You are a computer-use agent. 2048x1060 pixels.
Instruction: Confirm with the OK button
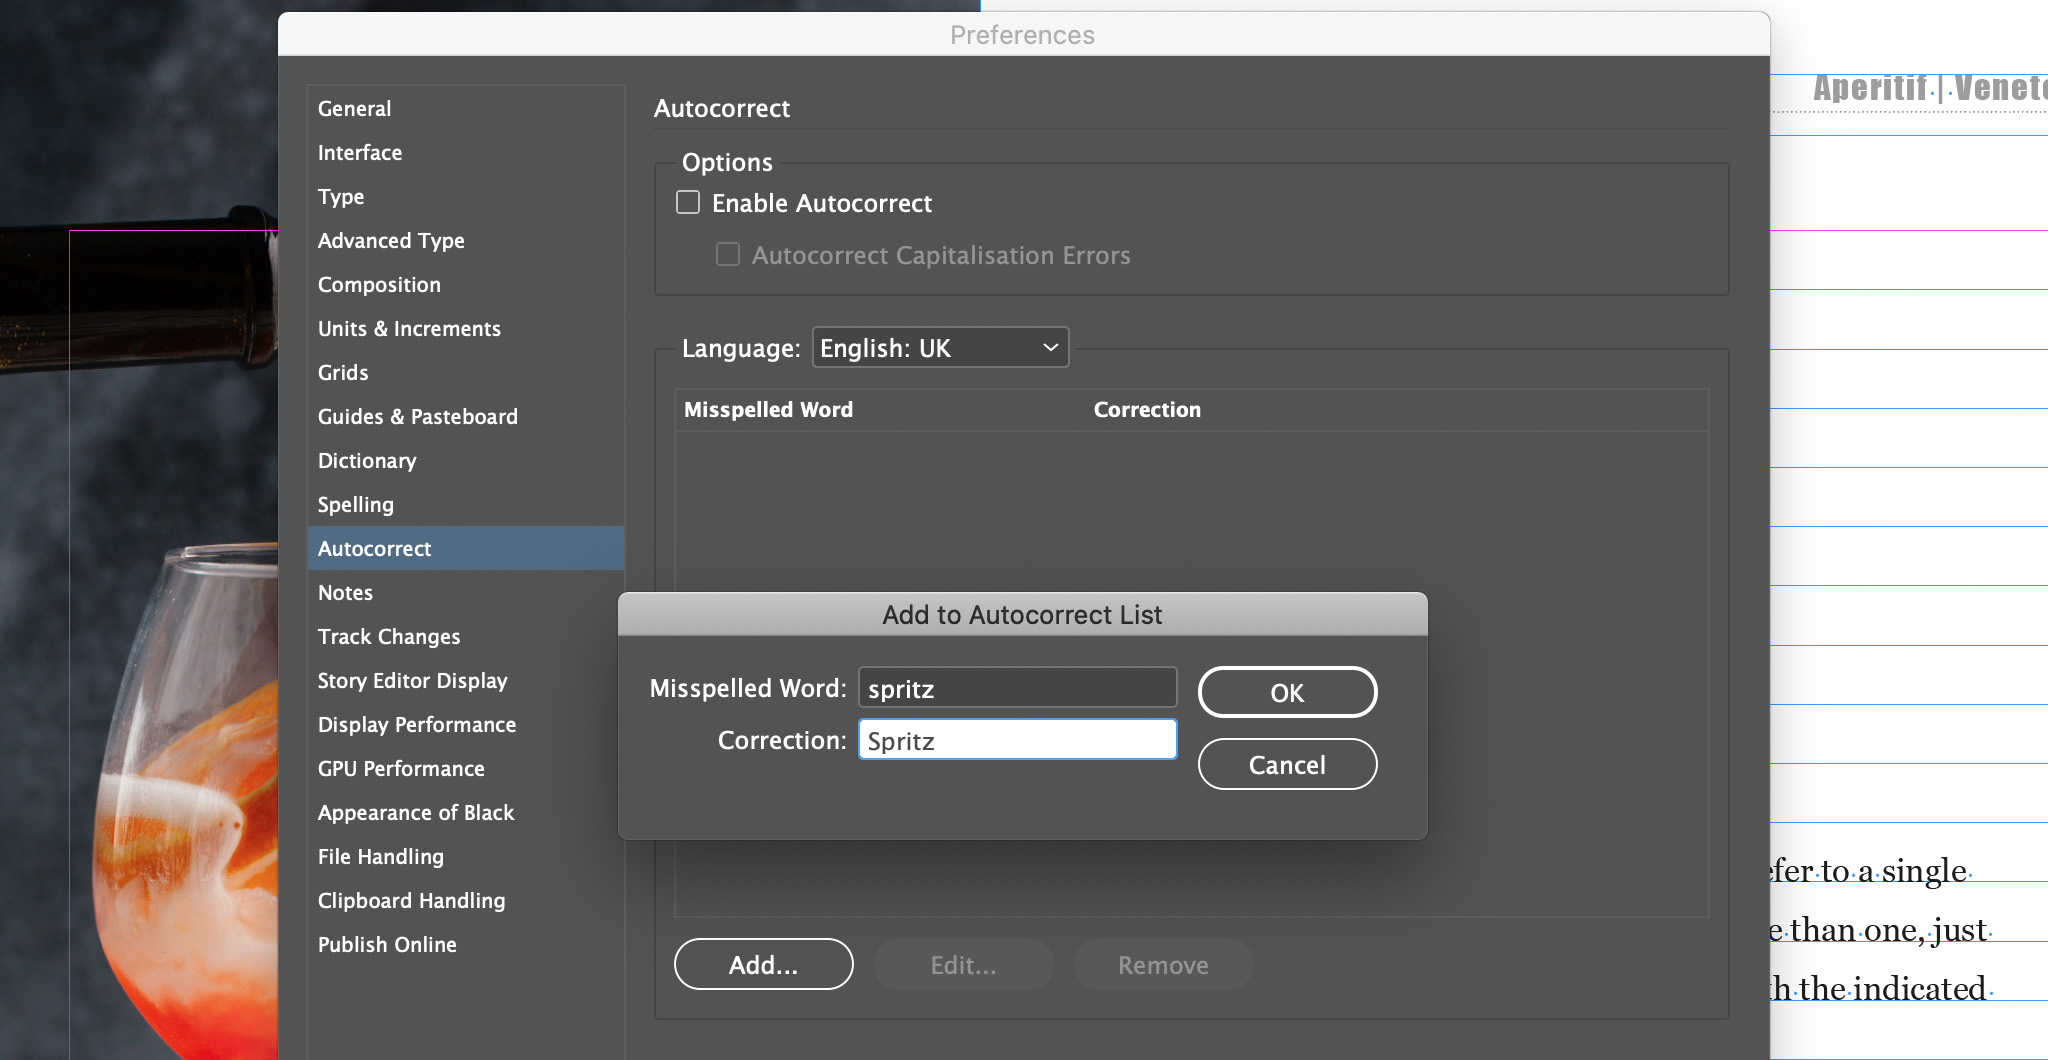1287,691
